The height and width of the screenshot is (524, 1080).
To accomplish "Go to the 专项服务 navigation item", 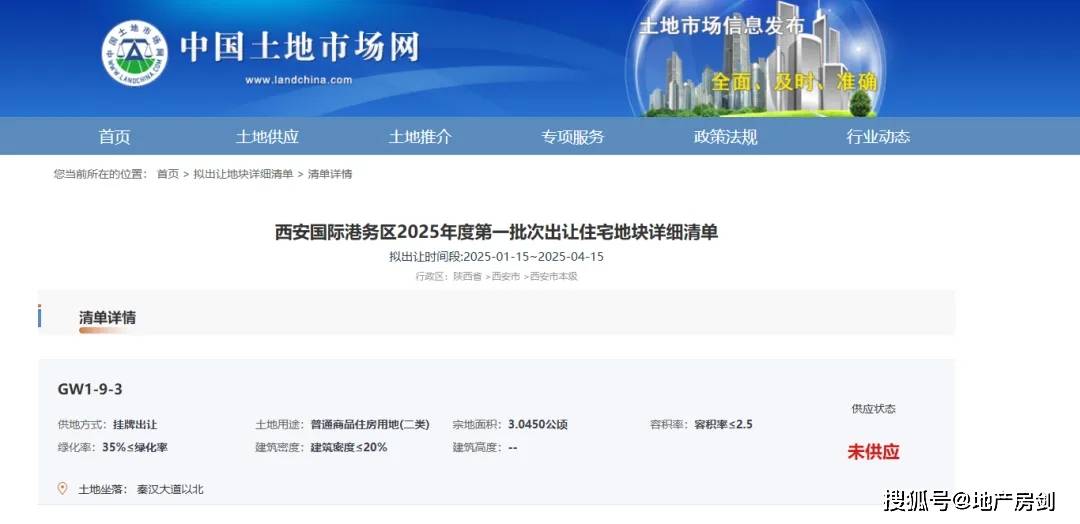I will pyautogui.click(x=573, y=137).
